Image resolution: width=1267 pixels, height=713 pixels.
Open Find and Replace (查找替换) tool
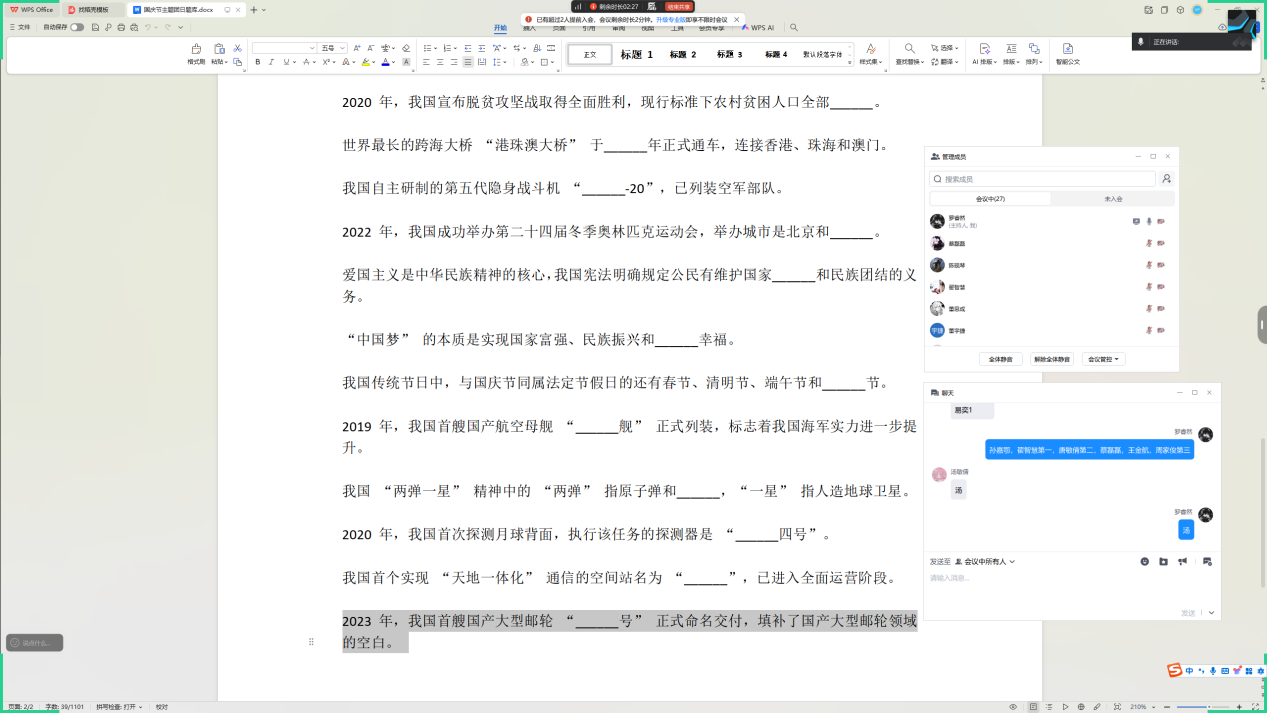tap(909, 54)
